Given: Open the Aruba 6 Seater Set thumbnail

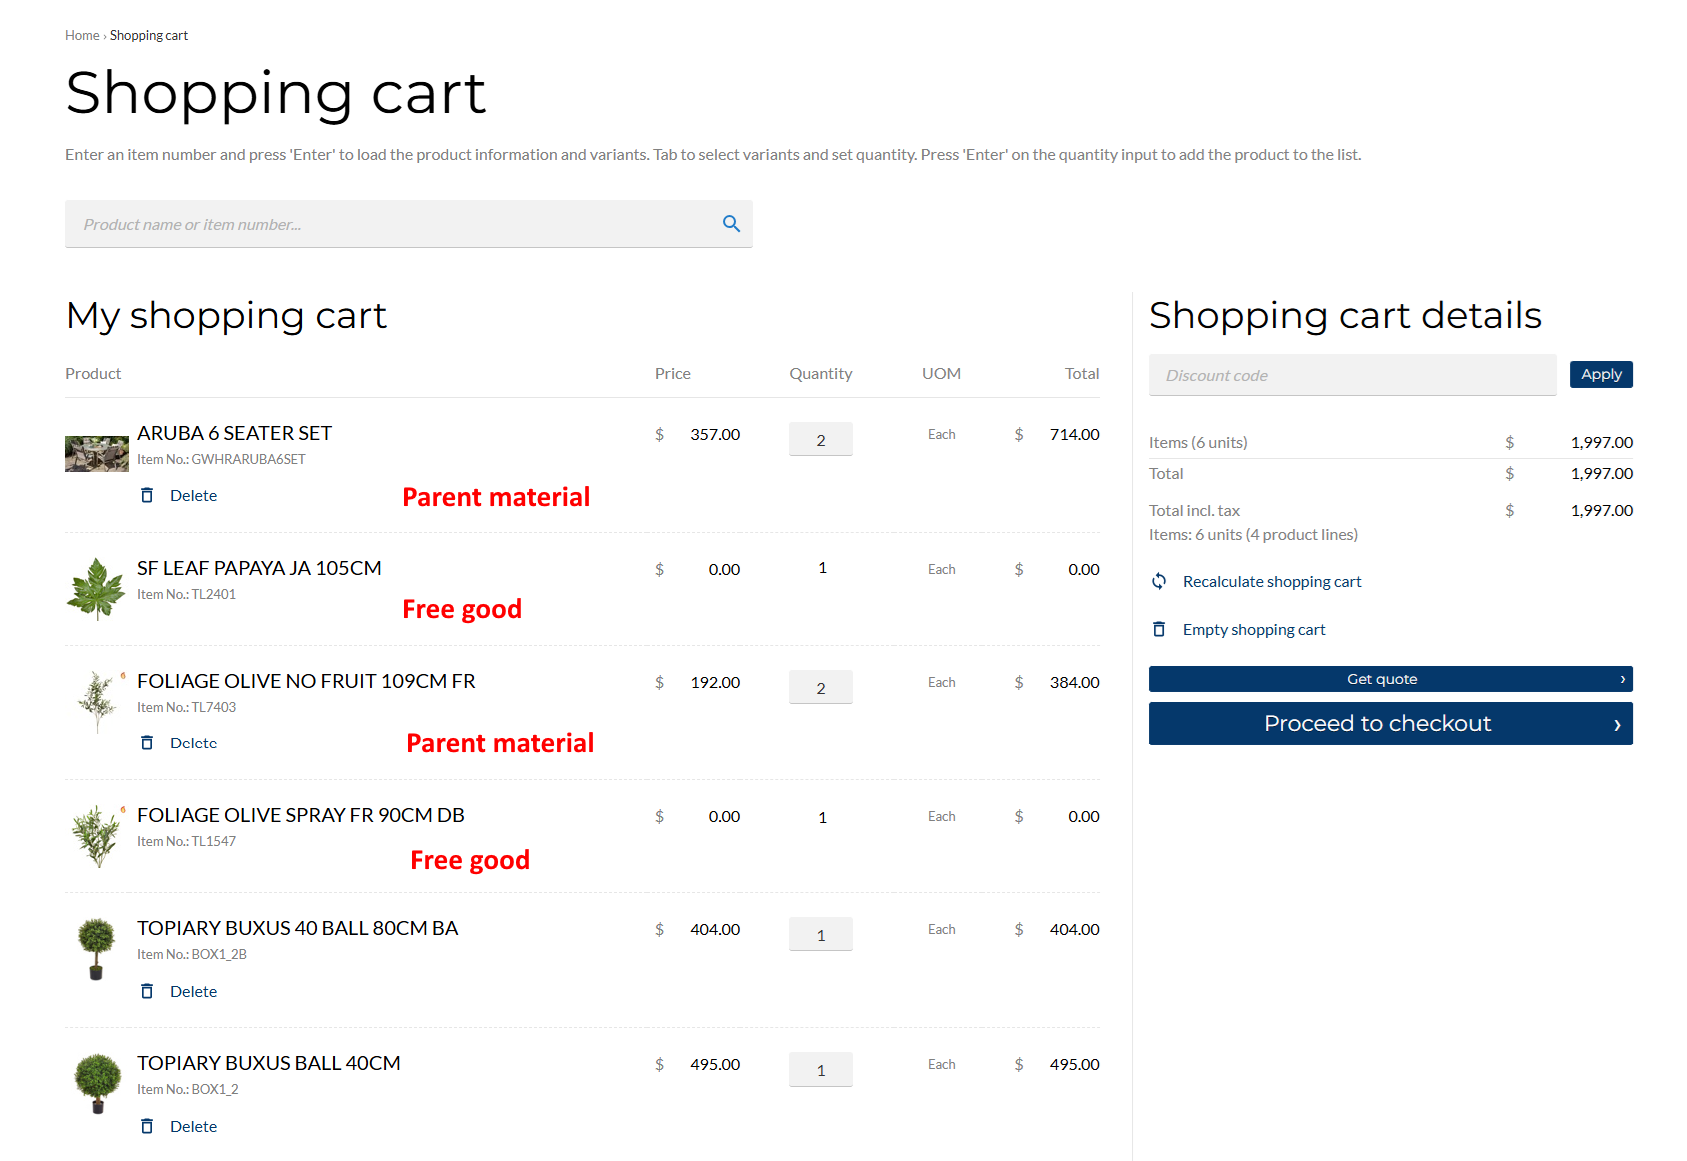Looking at the screenshot, I should coord(97,453).
